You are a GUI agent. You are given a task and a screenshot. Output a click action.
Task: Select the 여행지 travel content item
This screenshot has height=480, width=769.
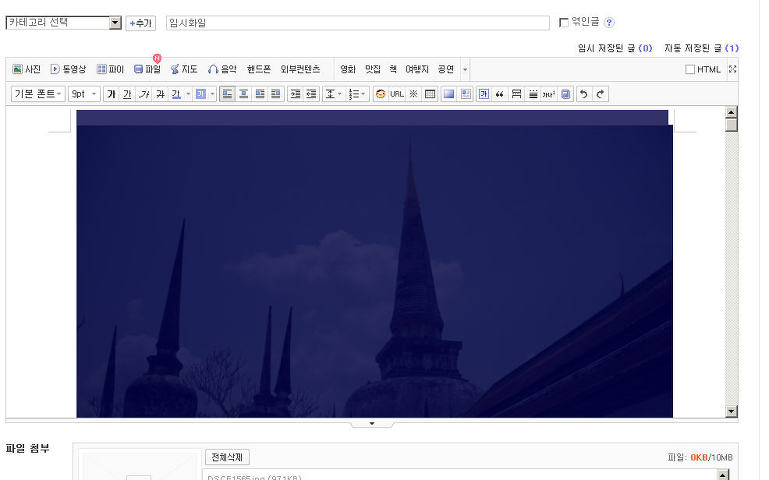(417, 69)
